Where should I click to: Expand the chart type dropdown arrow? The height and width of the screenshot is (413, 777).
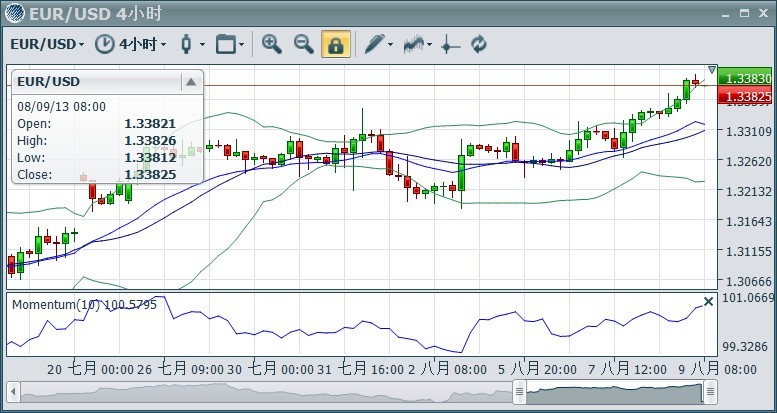click(x=202, y=45)
